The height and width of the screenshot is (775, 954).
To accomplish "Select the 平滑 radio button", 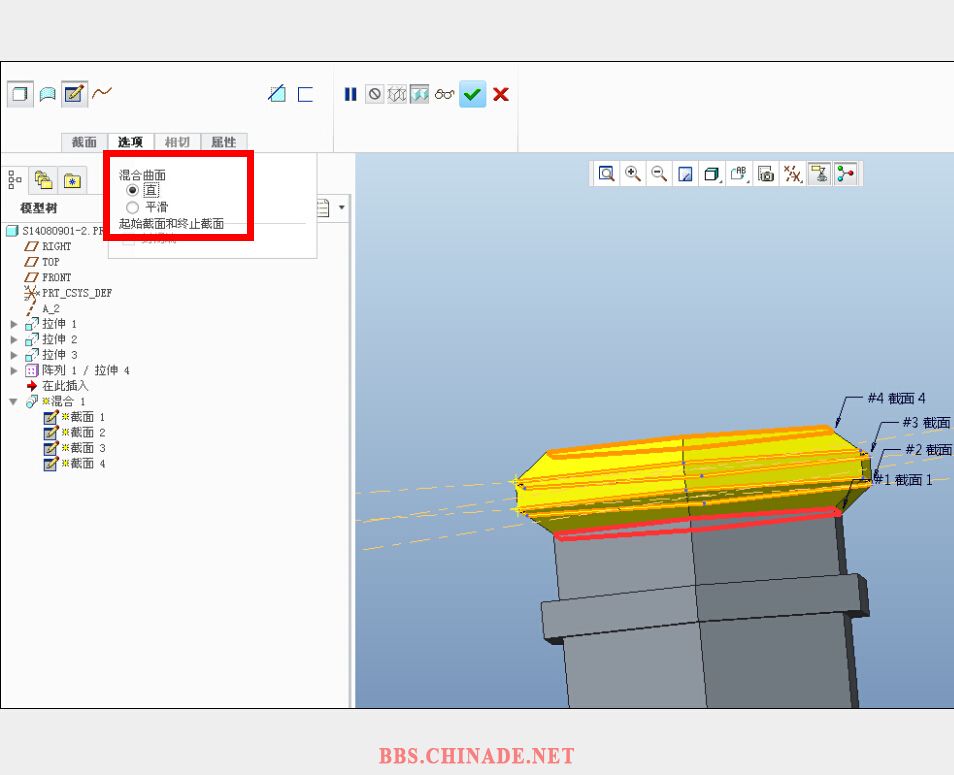I will (133, 207).
